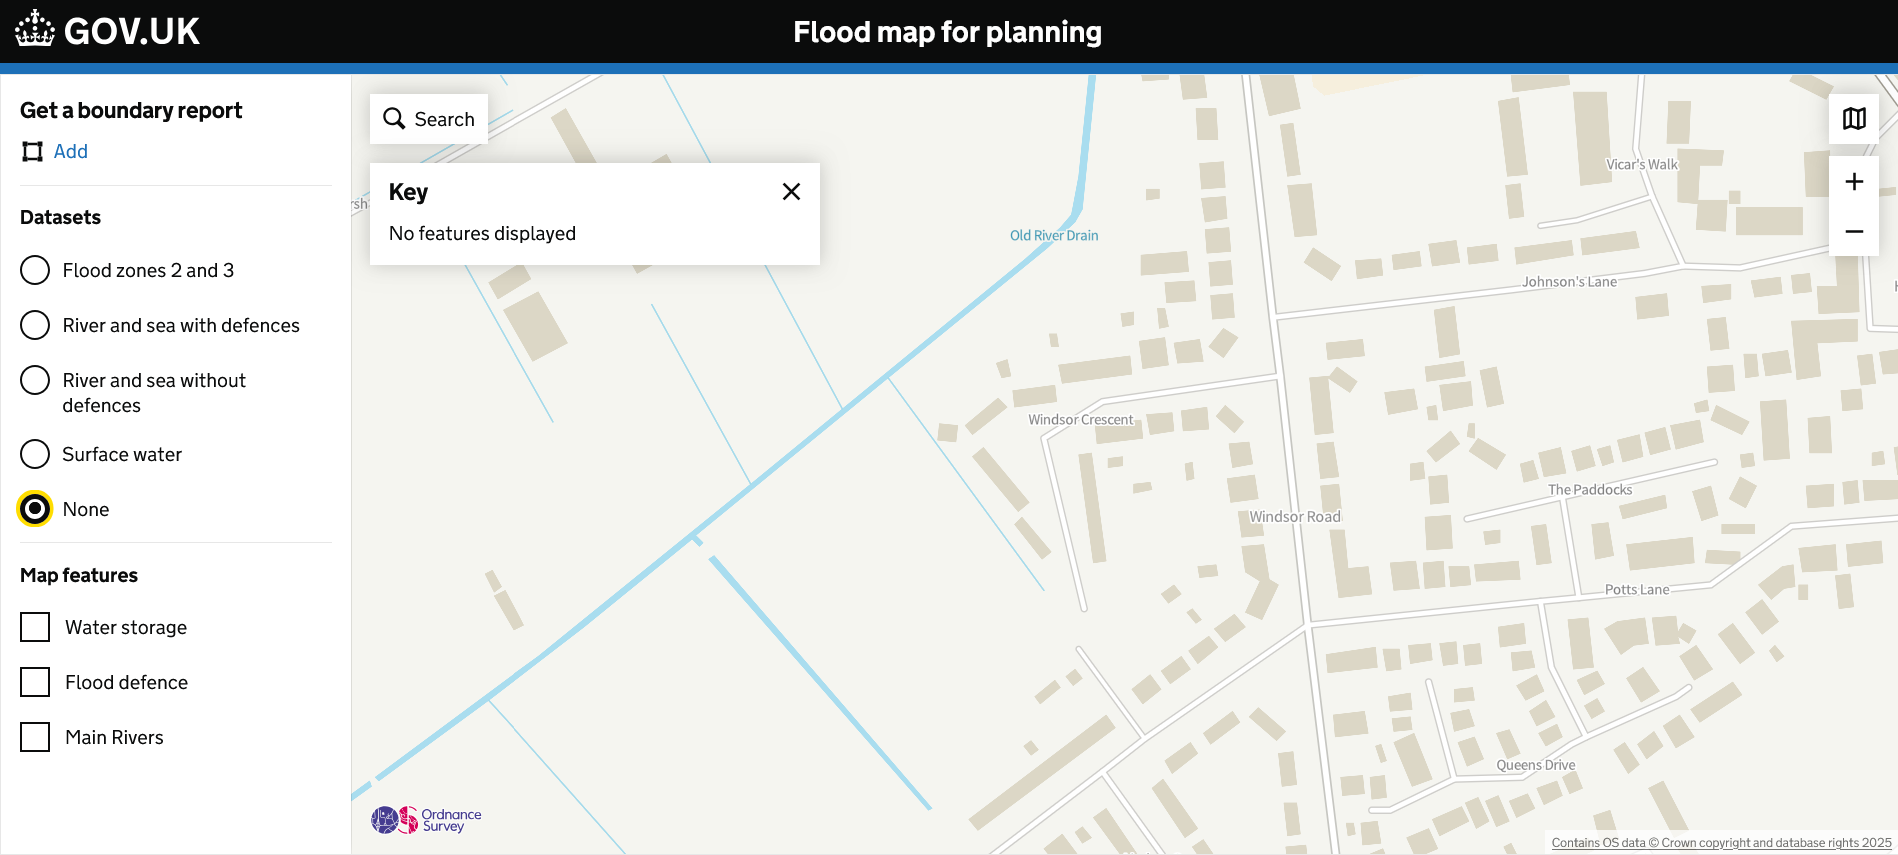Click the Windsor Crescent map label
The image size is (1898, 855).
coord(1081,420)
